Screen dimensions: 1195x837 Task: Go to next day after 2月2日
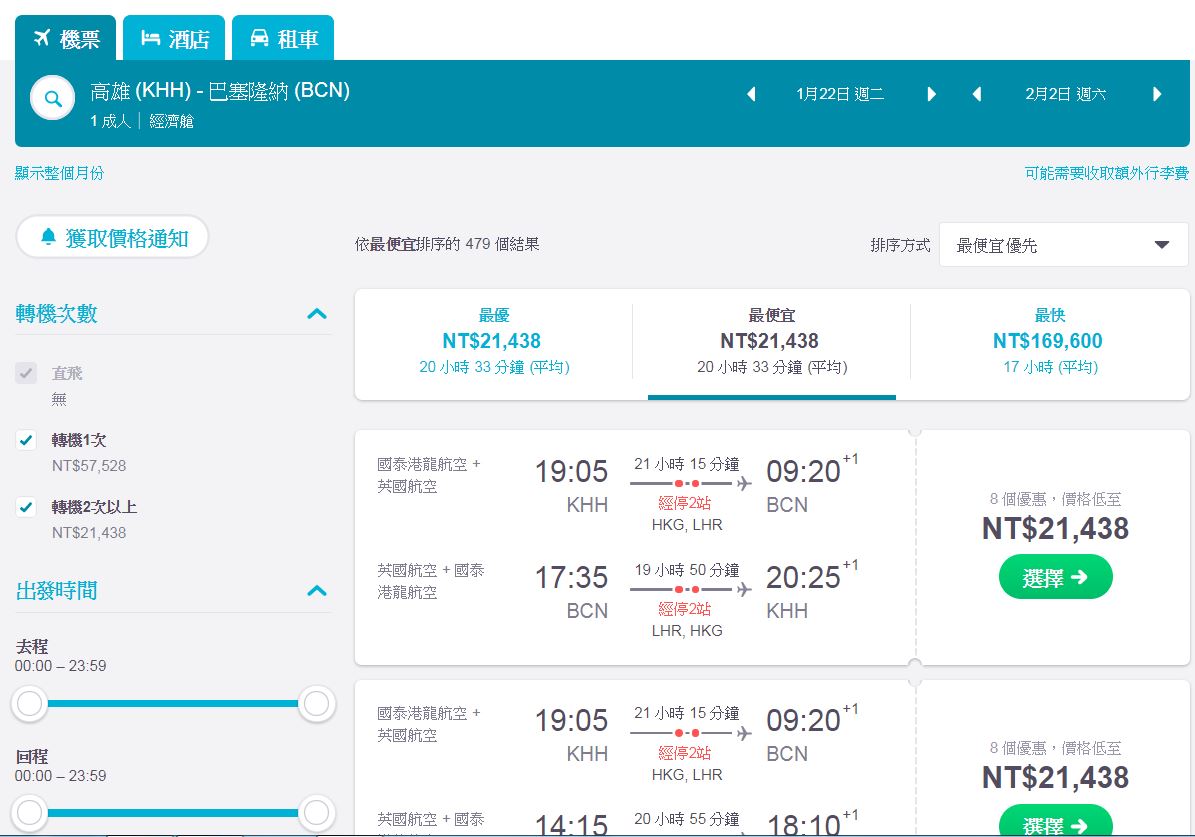[1157, 94]
